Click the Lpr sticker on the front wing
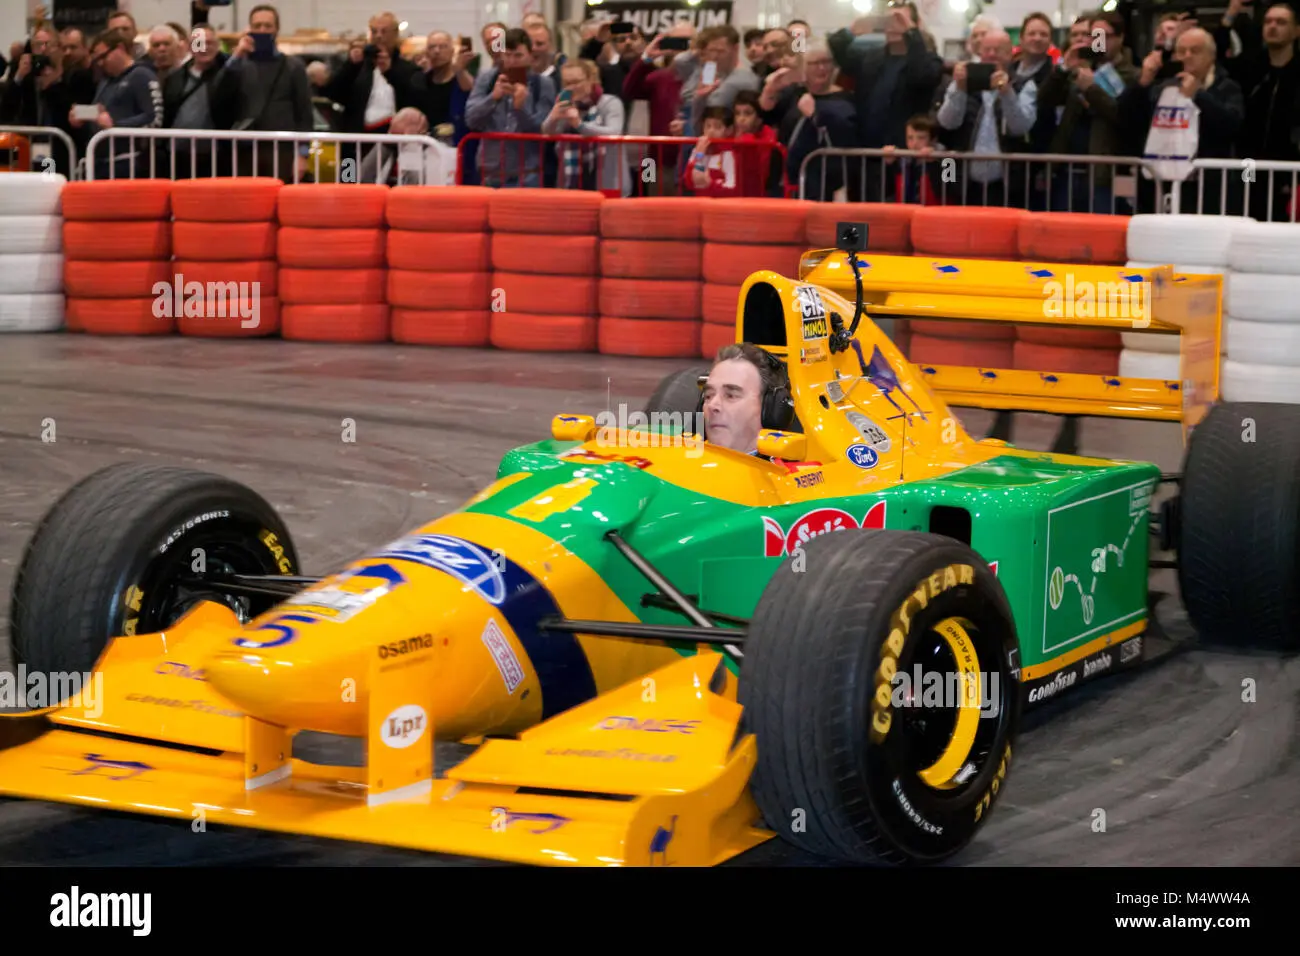 [x=404, y=726]
